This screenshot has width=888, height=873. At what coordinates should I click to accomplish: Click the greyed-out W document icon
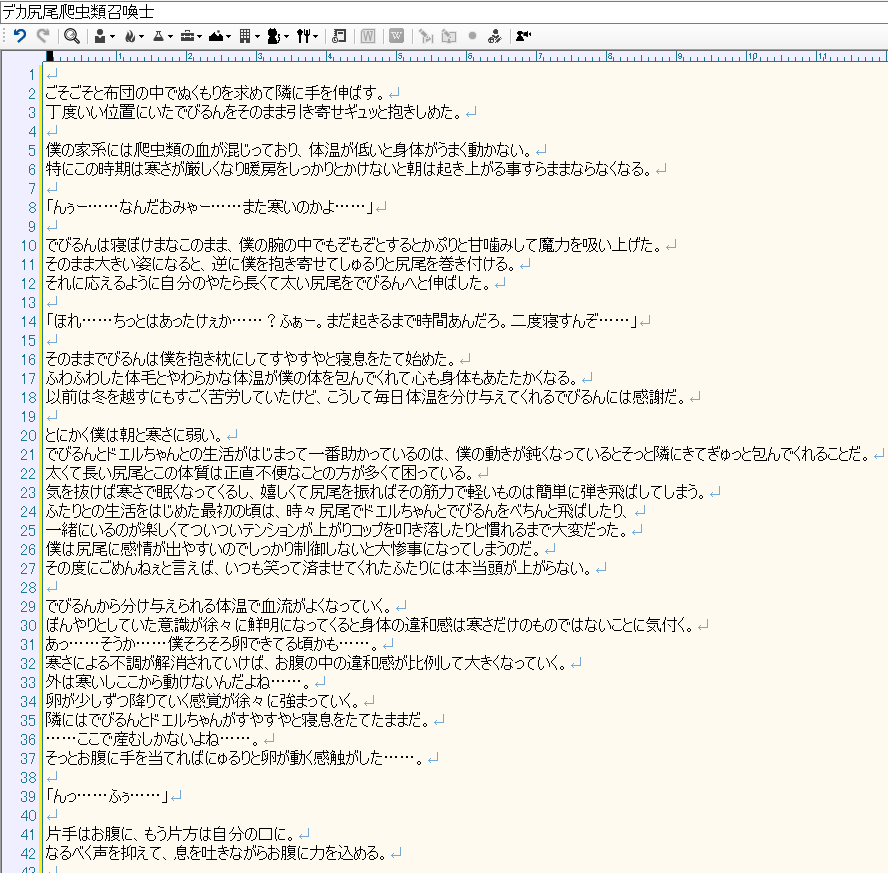[368, 36]
